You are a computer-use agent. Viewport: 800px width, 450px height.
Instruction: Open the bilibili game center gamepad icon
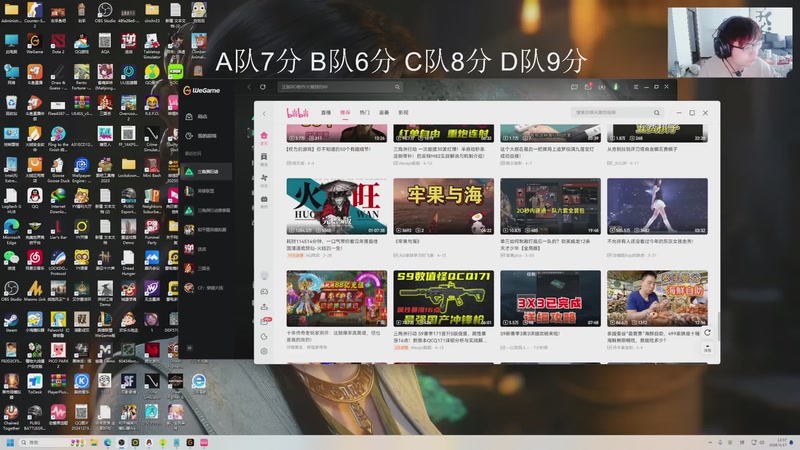click(264, 291)
